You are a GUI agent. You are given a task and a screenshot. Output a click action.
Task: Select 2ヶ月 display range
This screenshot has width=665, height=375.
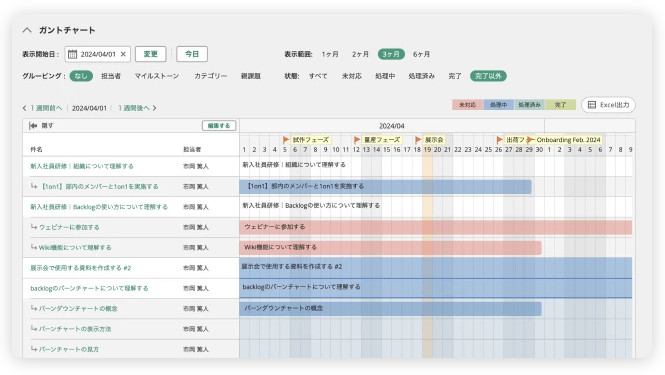click(360, 54)
